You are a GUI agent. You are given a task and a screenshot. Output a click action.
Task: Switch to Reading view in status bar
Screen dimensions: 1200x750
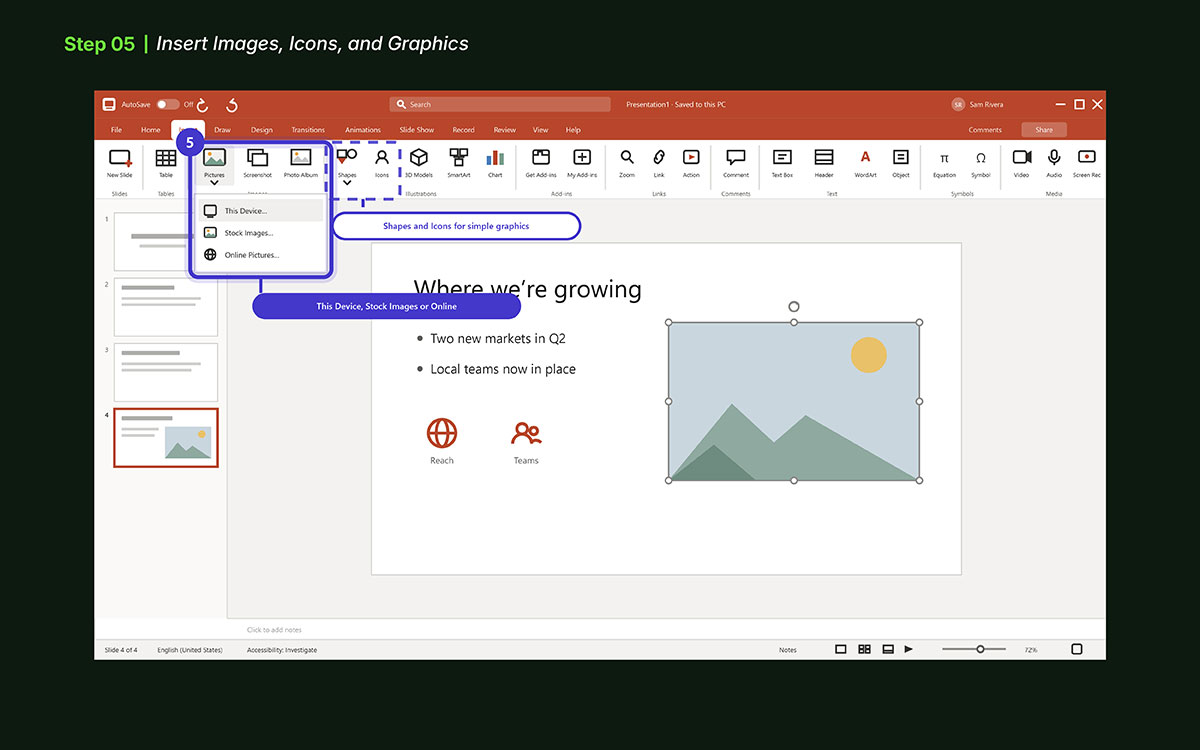pos(887,649)
